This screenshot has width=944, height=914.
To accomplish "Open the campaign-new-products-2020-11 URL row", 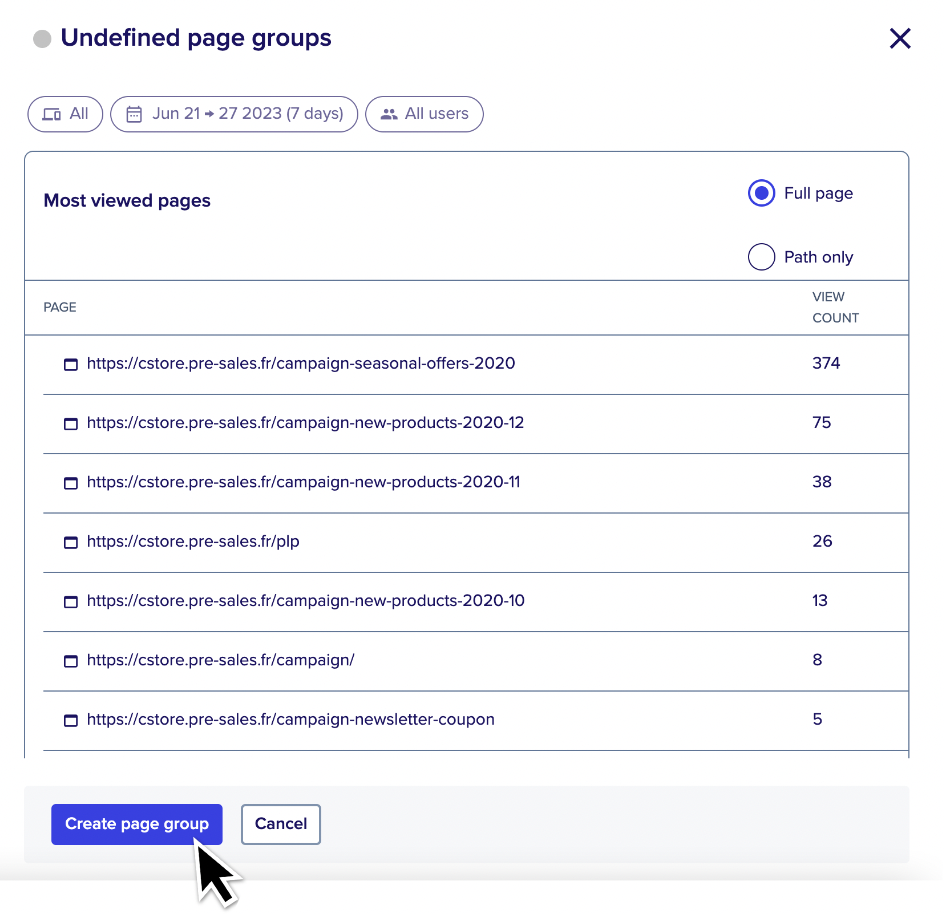I will 476,483.
